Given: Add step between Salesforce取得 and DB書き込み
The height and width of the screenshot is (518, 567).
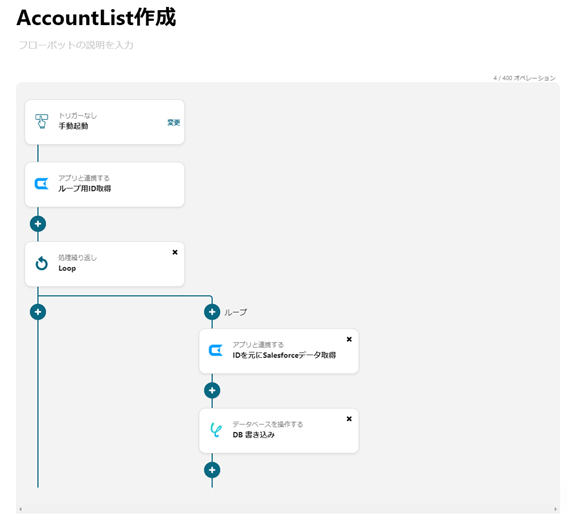Looking at the screenshot, I should pyautogui.click(x=212, y=390).
